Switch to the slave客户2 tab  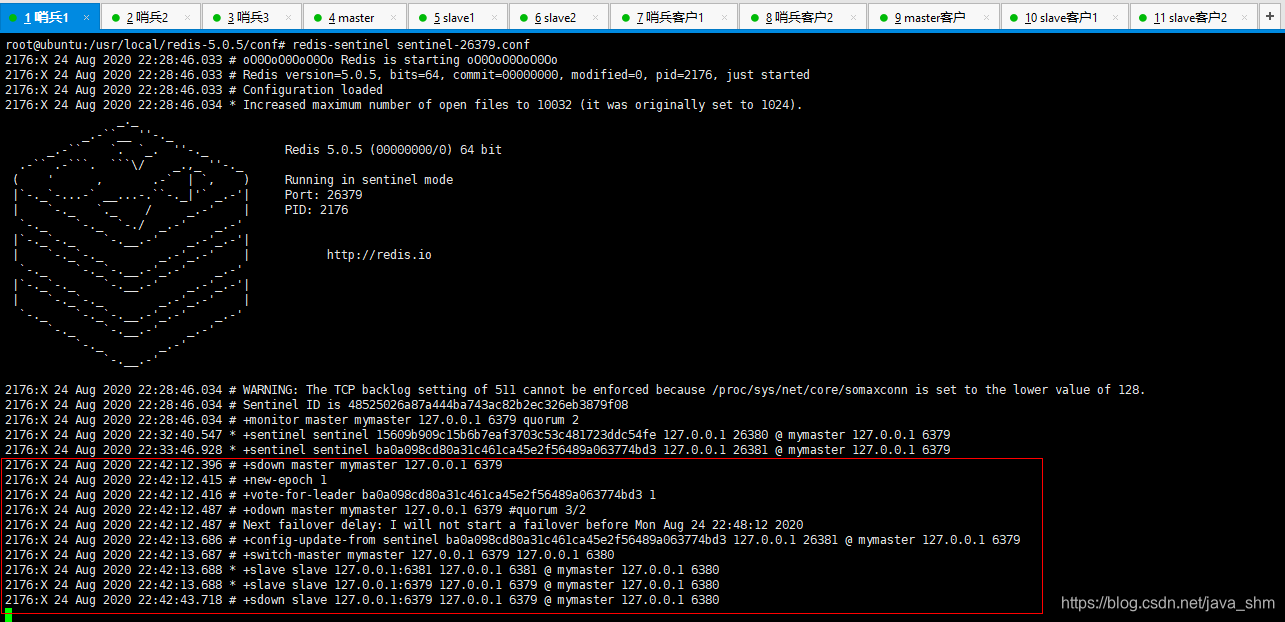1193,17
